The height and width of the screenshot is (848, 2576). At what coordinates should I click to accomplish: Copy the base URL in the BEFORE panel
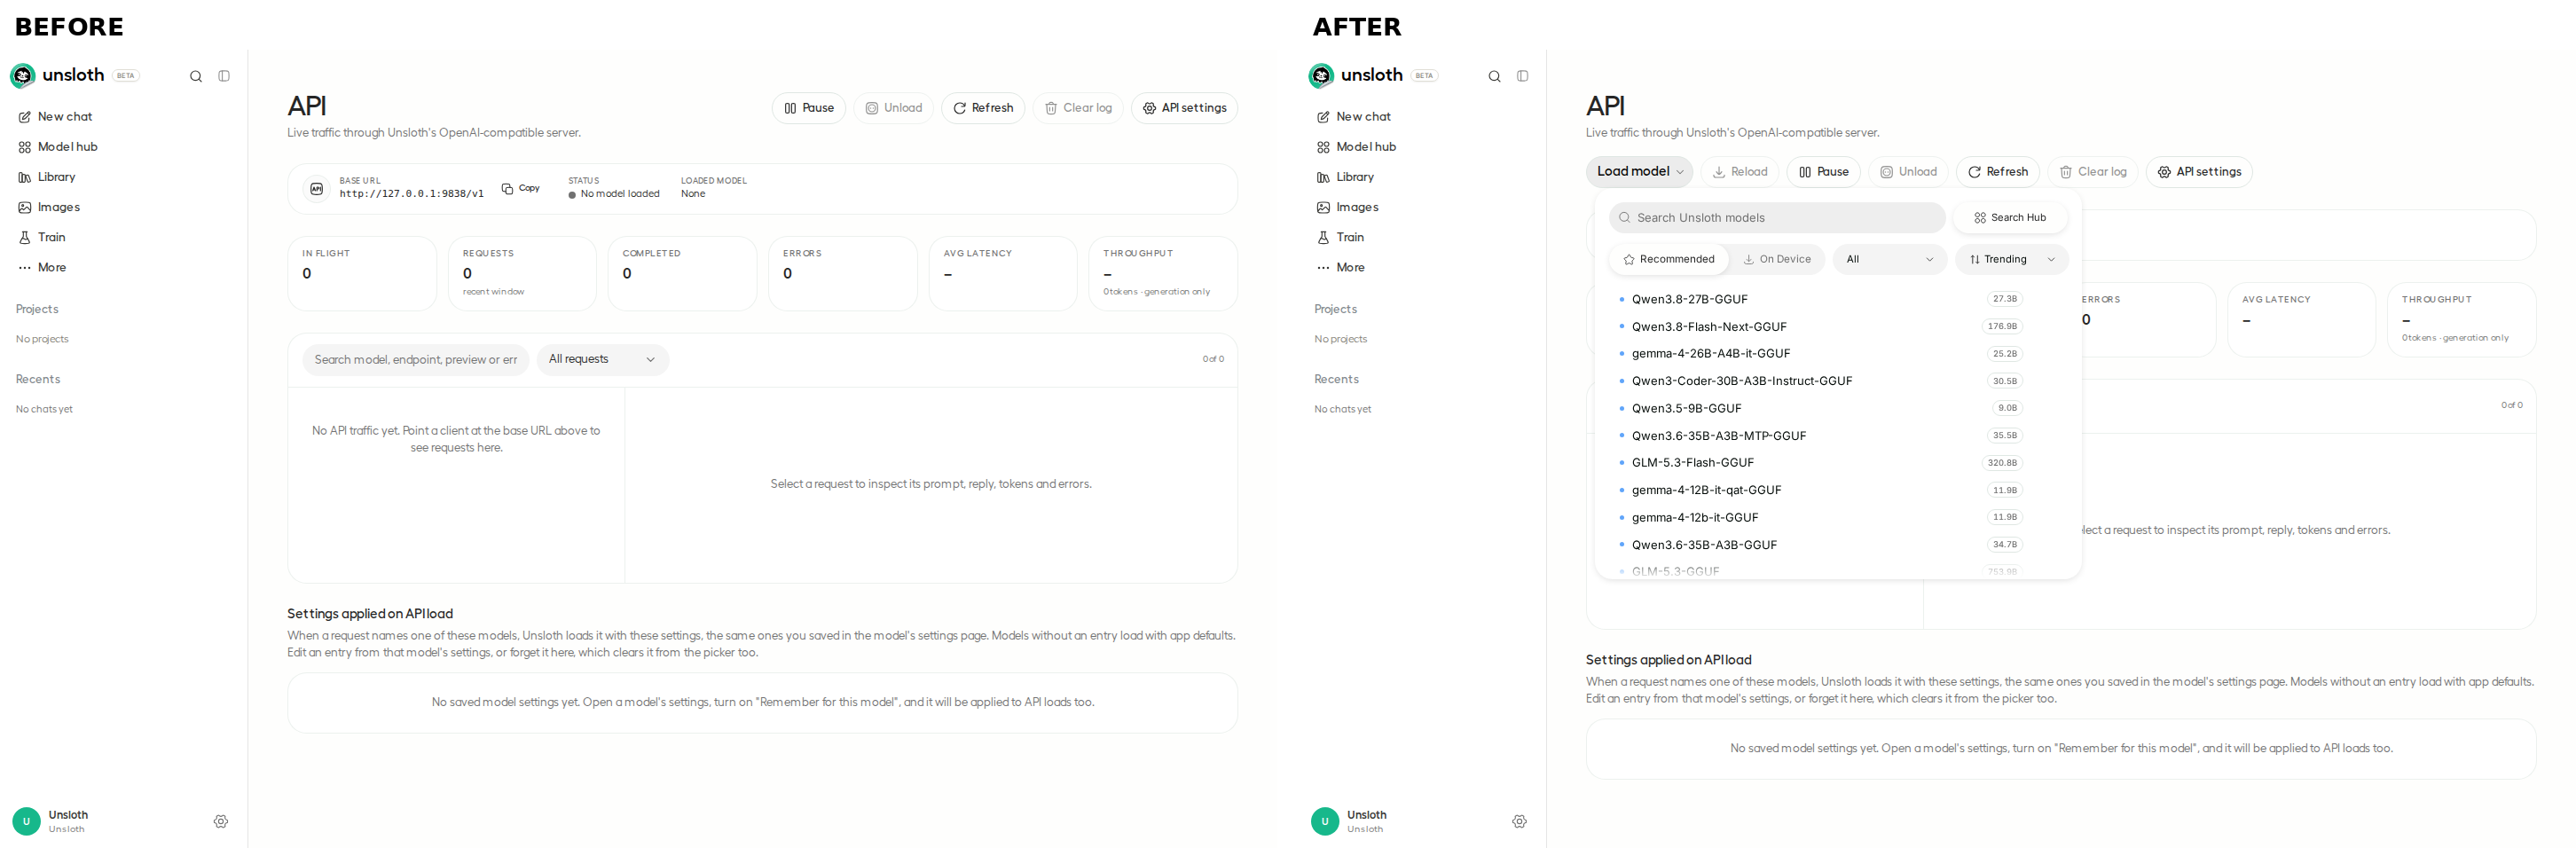point(521,188)
